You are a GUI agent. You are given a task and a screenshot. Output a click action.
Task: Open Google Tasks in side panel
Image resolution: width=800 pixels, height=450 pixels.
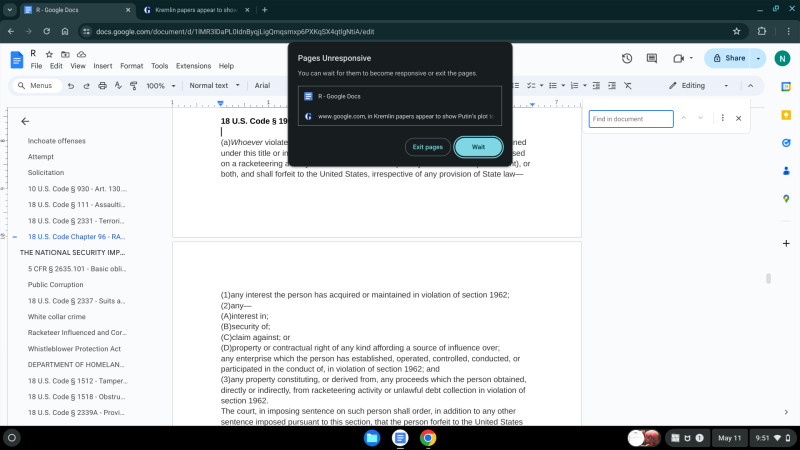tap(786, 143)
